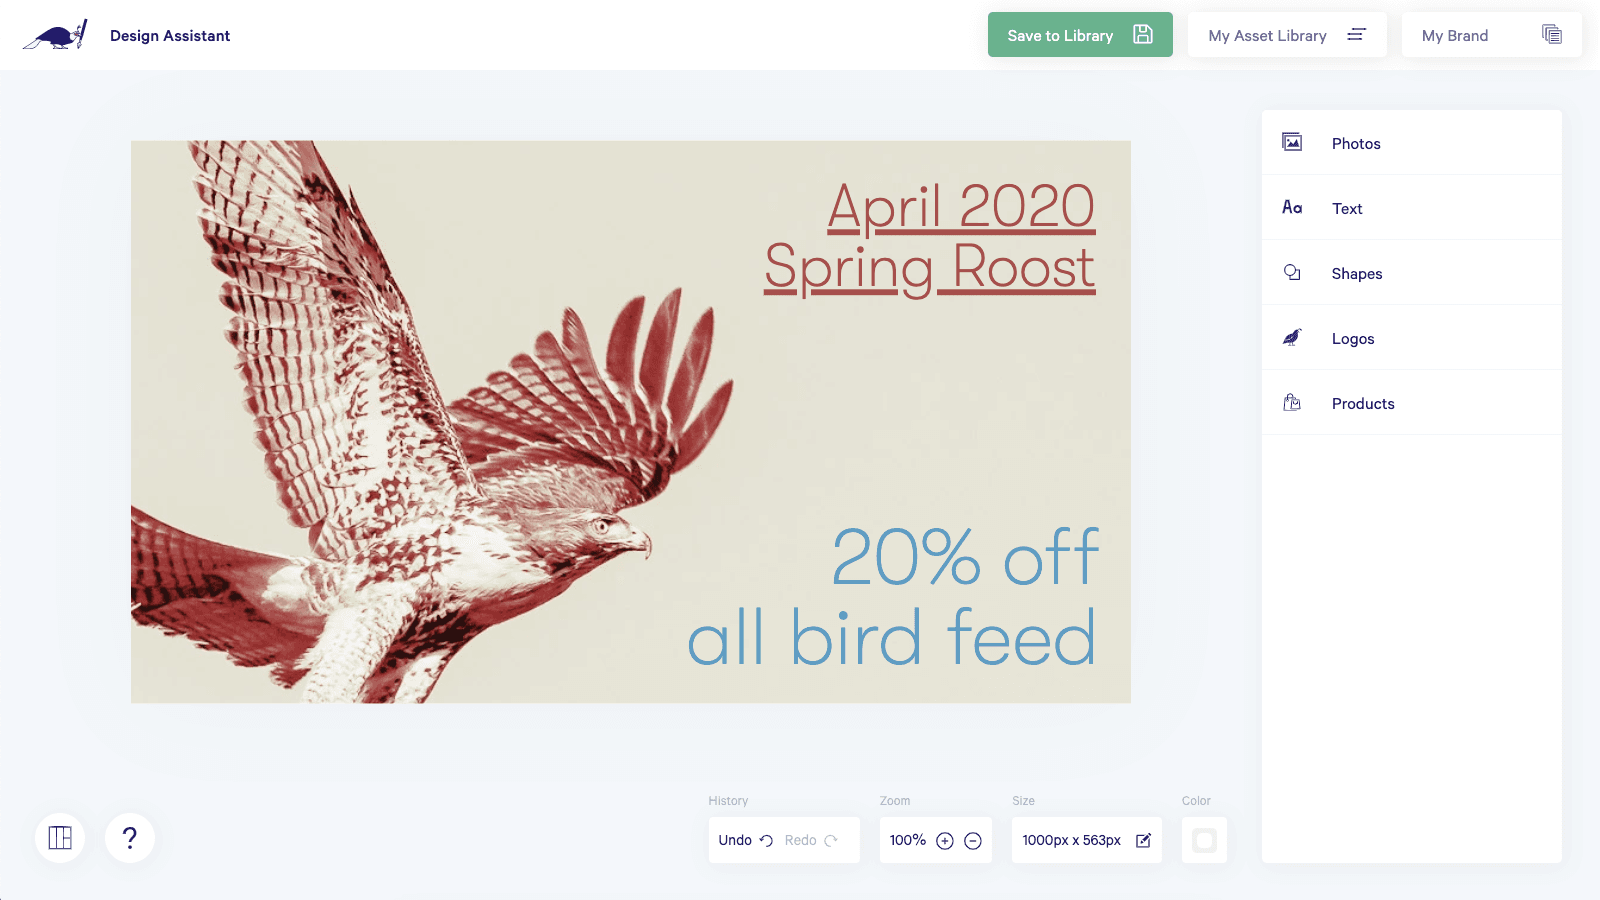Click the Save to Library button
Viewport: 1600px width, 900px height.
(x=1079, y=35)
